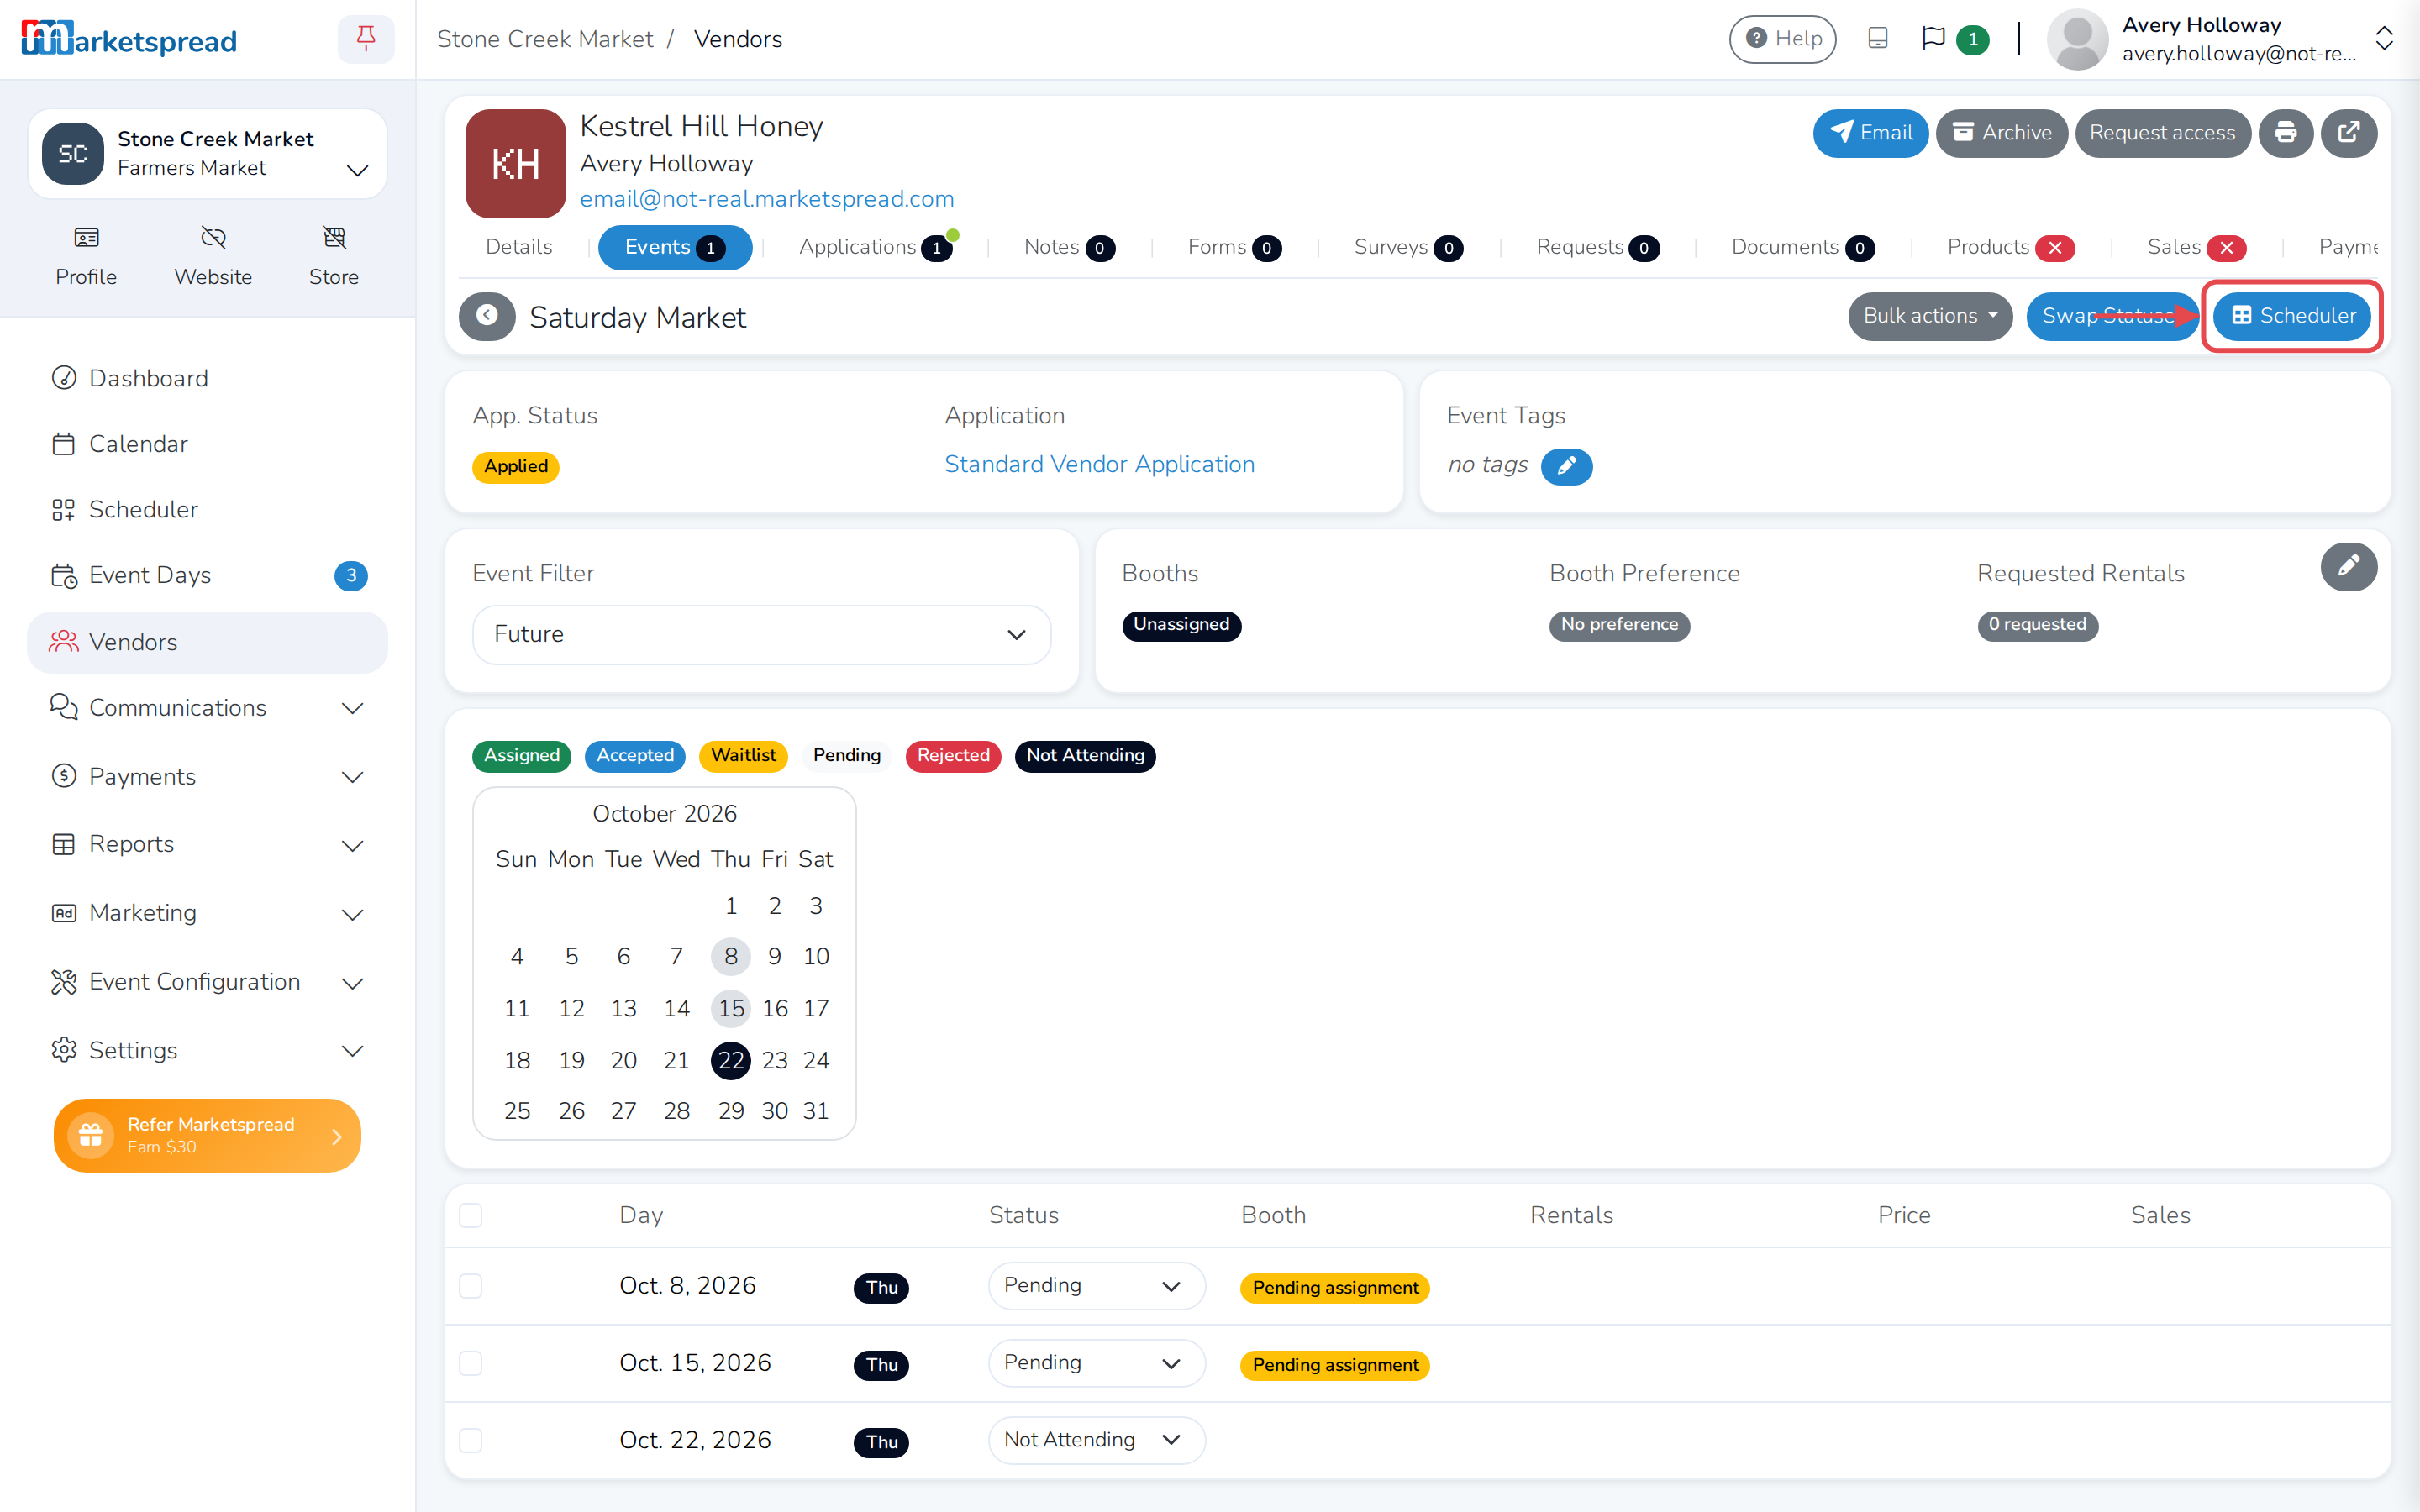Open the Website shortcut icon
2420x1512 pixels.
click(x=213, y=237)
